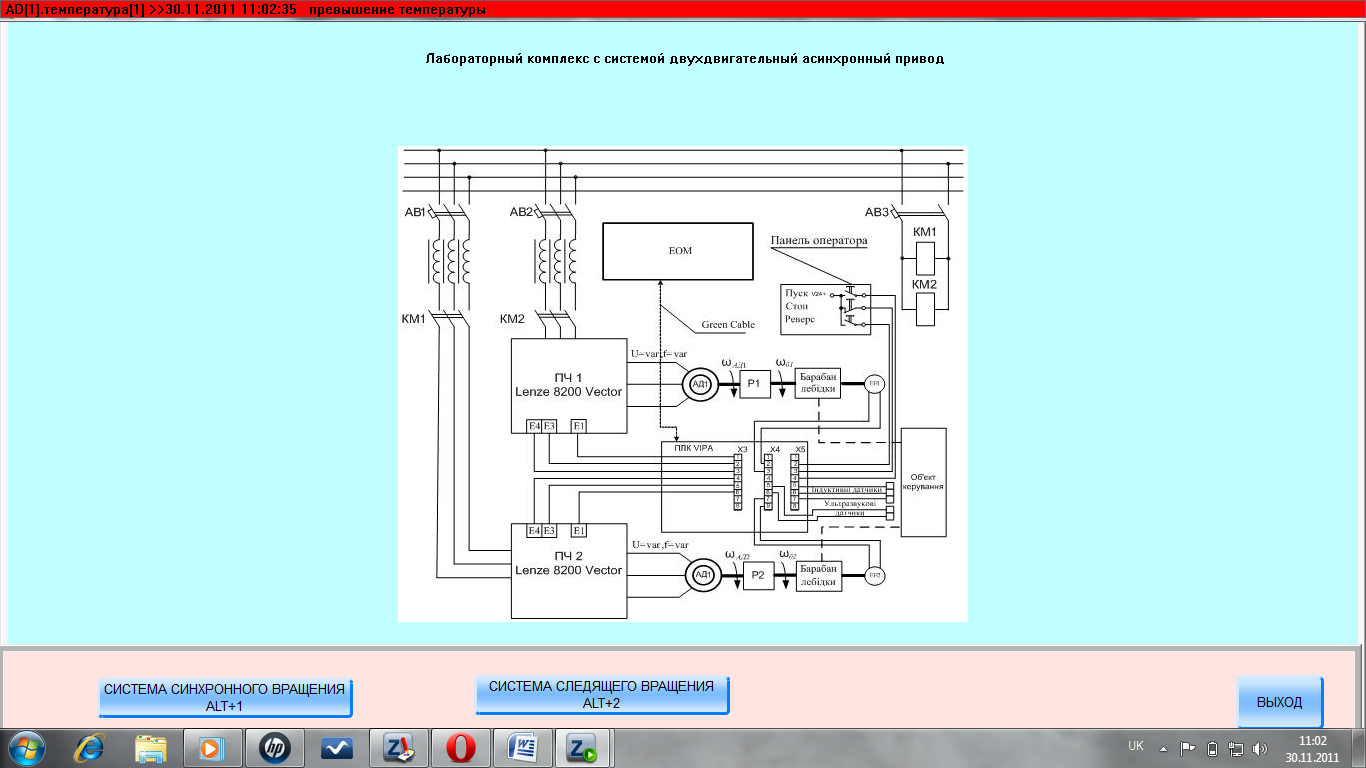Open the СИСТЕМА СЛЕДЯЩЕГО ВРАЩЕНИЯ screen
This screenshot has height=768, width=1366.
pyautogui.click(x=602, y=694)
